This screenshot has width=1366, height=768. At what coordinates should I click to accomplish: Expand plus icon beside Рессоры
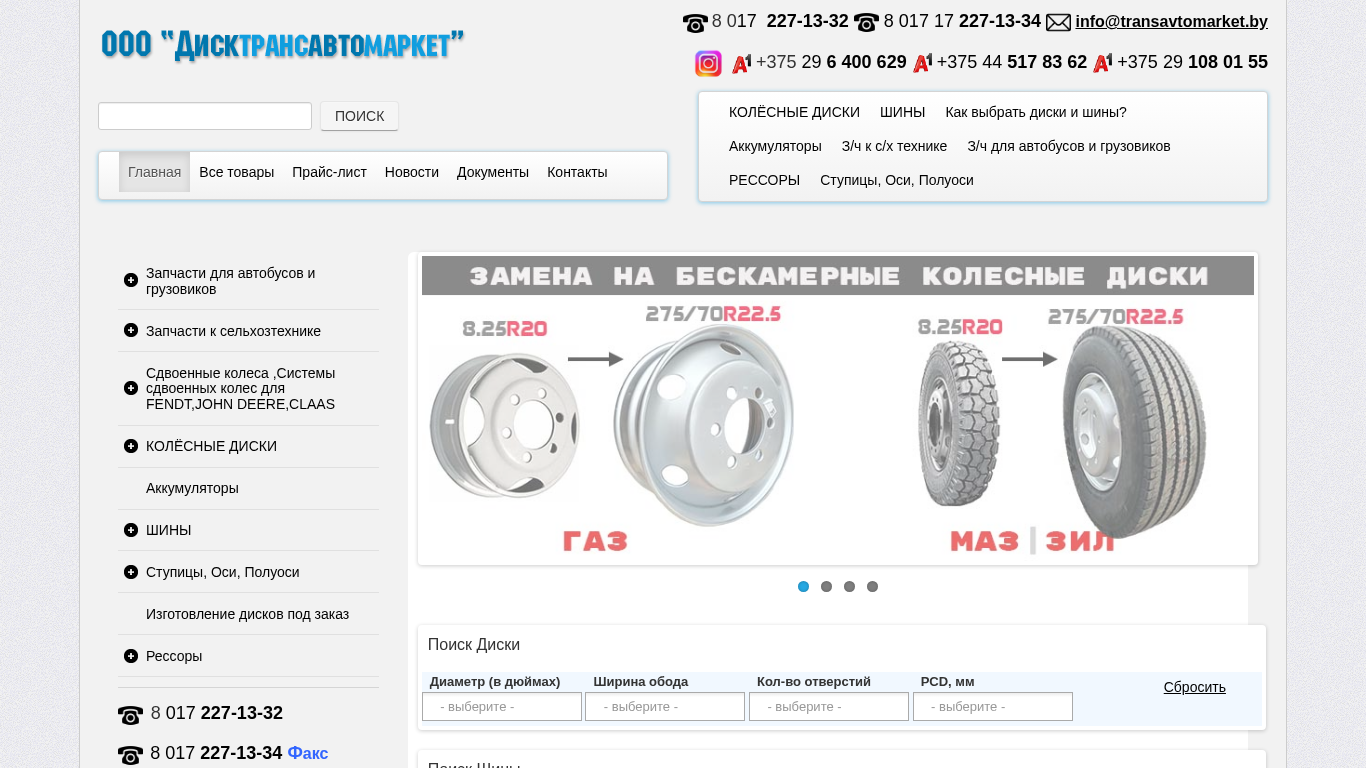pos(131,656)
